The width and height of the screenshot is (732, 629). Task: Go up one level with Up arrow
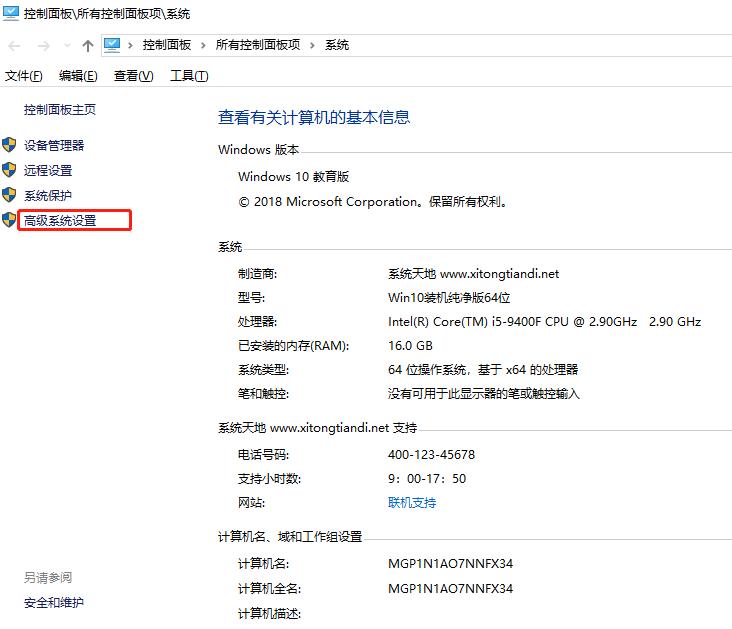tap(88, 46)
